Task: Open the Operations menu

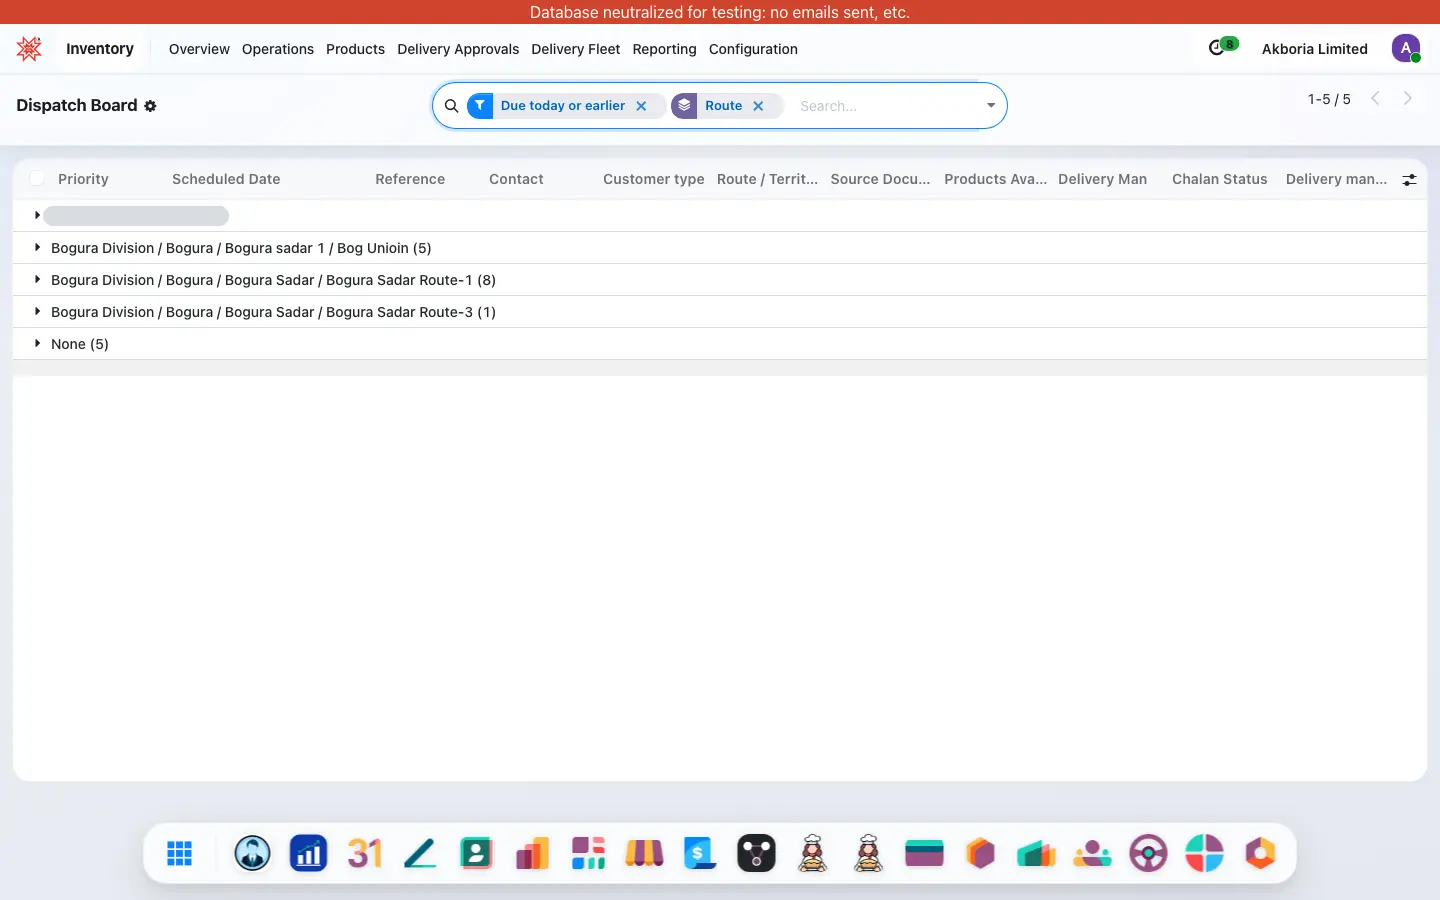Action: (278, 49)
